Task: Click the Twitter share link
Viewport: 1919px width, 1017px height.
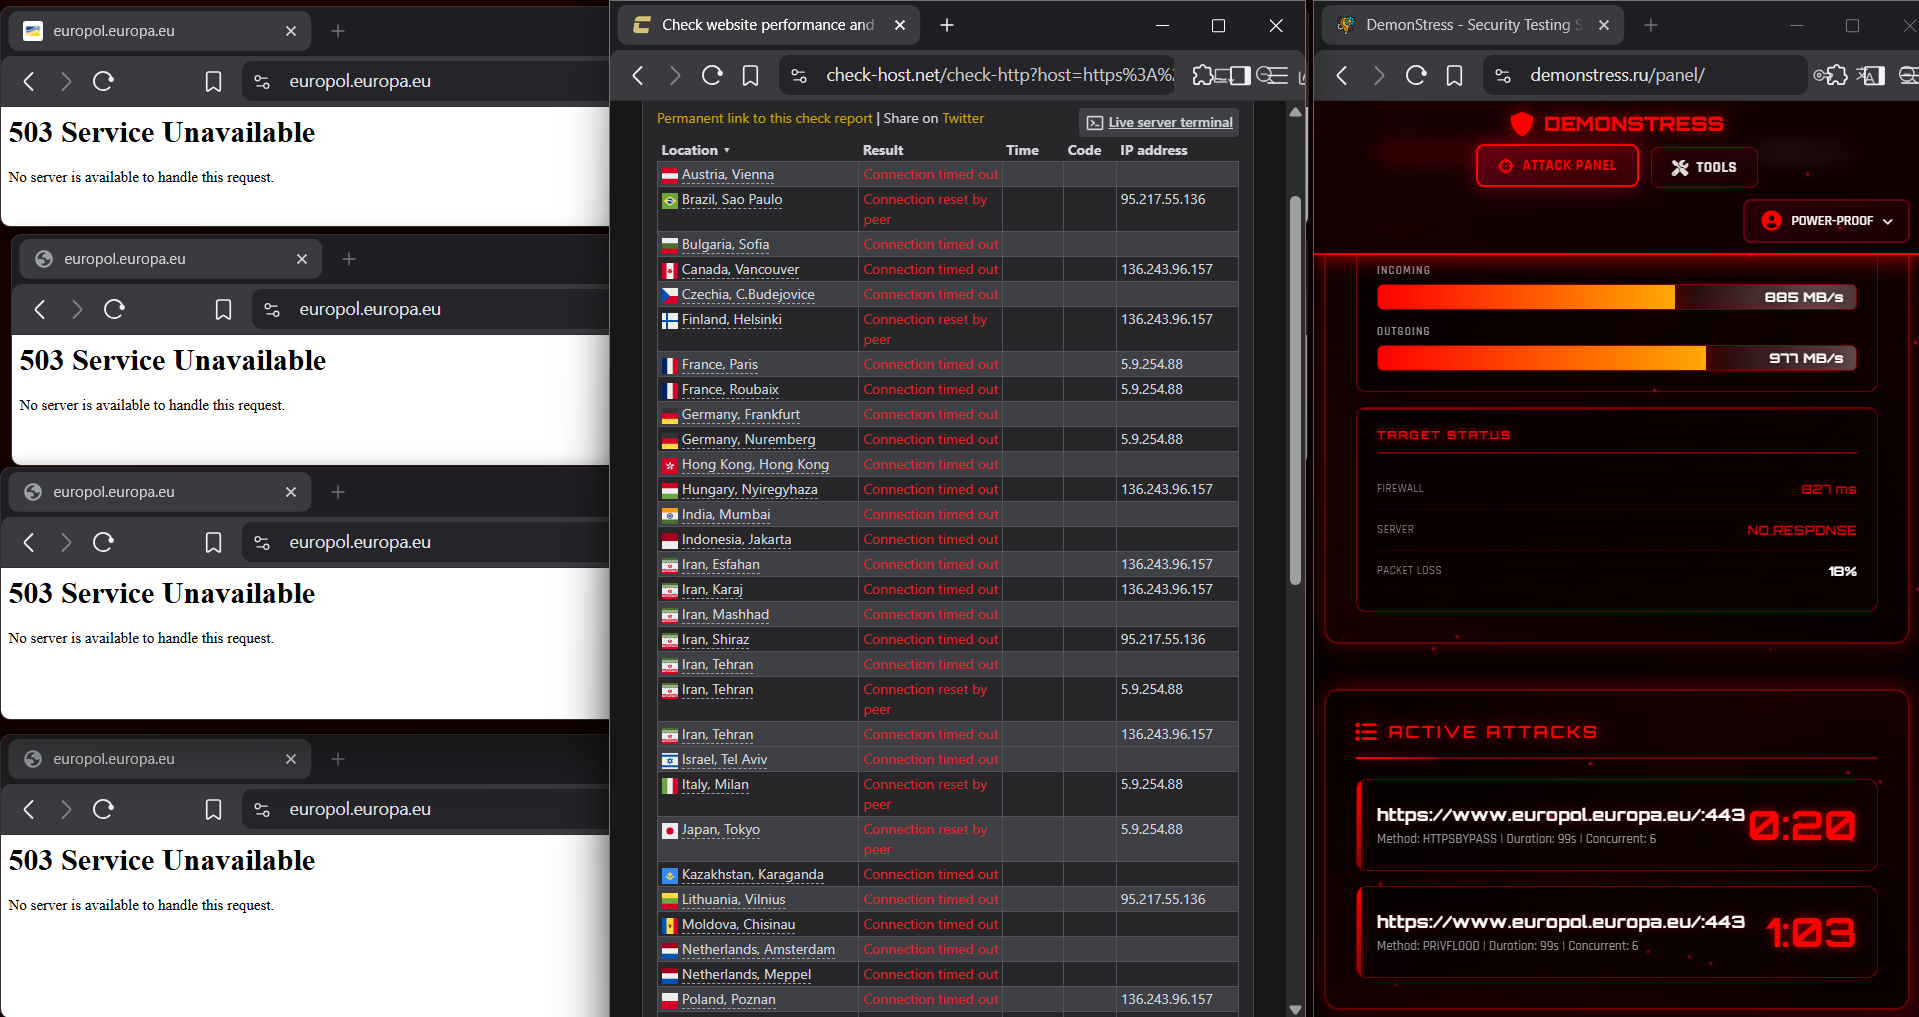Action: pos(963,118)
